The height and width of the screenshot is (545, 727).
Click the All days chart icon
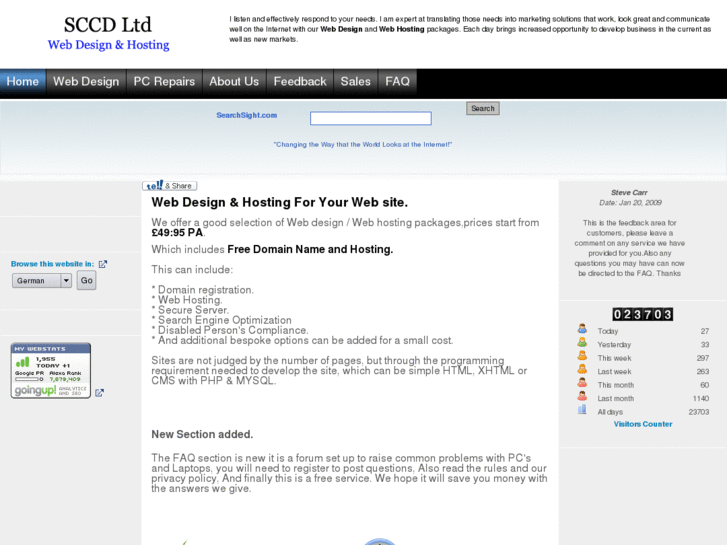(582, 410)
